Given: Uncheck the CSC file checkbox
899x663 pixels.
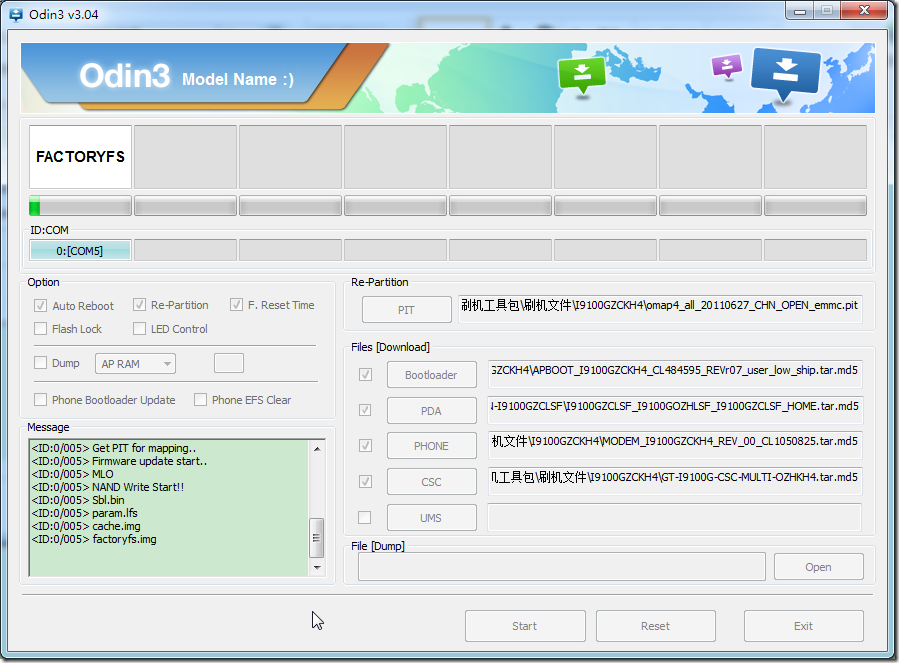Looking at the screenshot, I should click(x=365, y=482).
